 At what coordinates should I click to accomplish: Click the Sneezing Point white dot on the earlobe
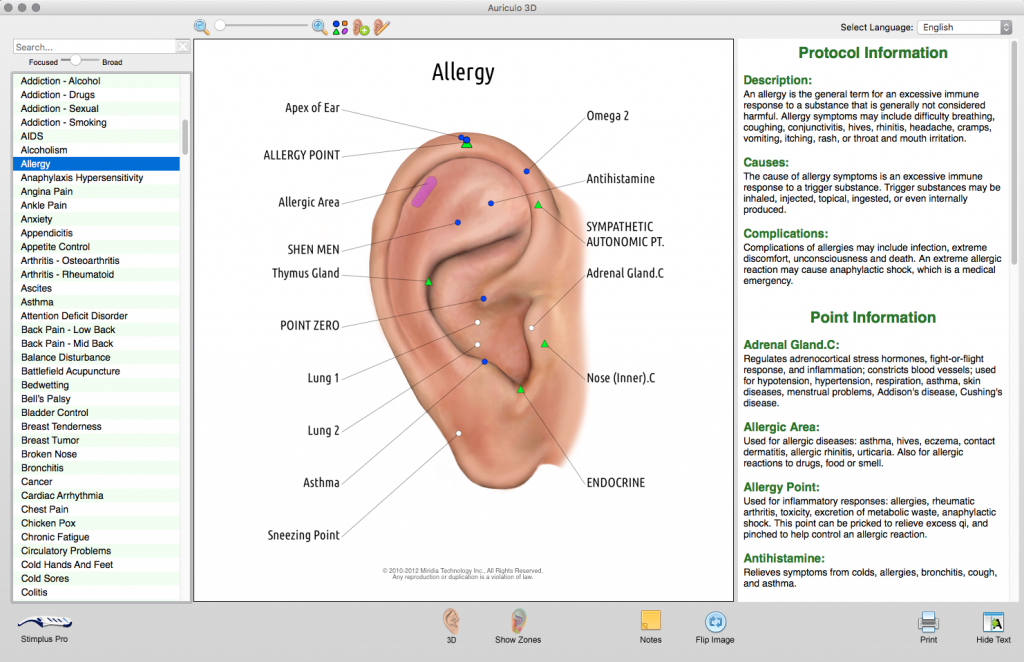(458, 433)
